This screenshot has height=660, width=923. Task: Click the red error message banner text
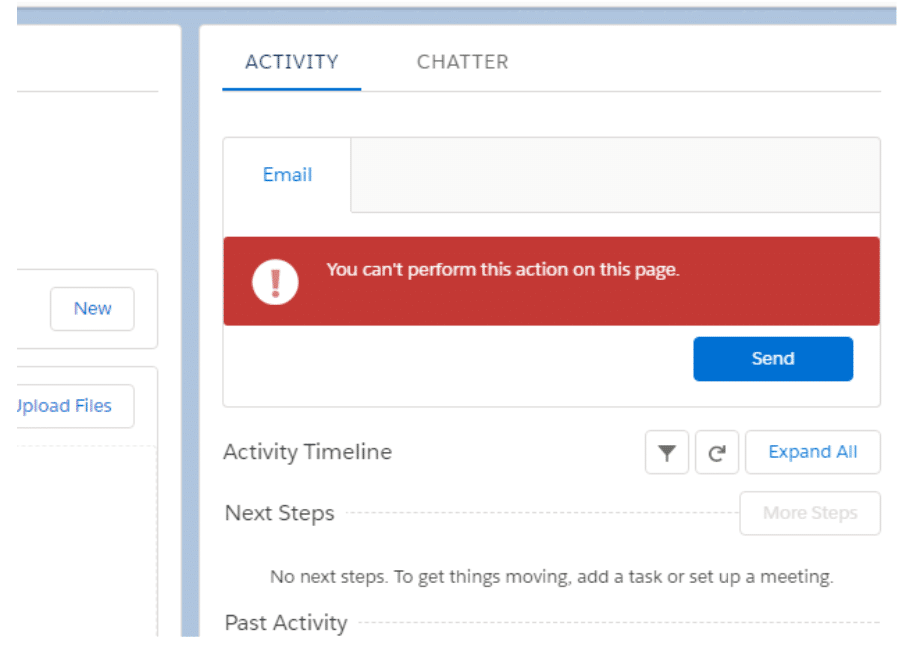pyautogui.click(x=502, y=270)
